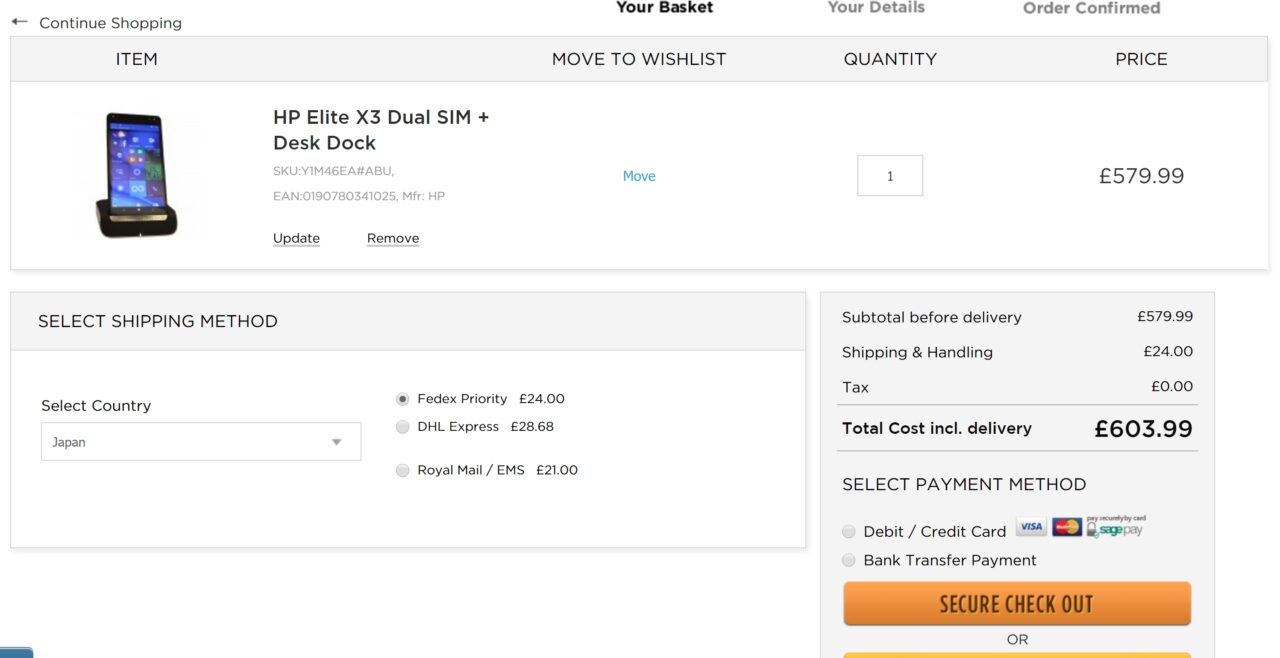Image resolution: width=1280 pixels, height=658 pixels.
Task: Click the Visa card logo
Action: coord(1031,527)
